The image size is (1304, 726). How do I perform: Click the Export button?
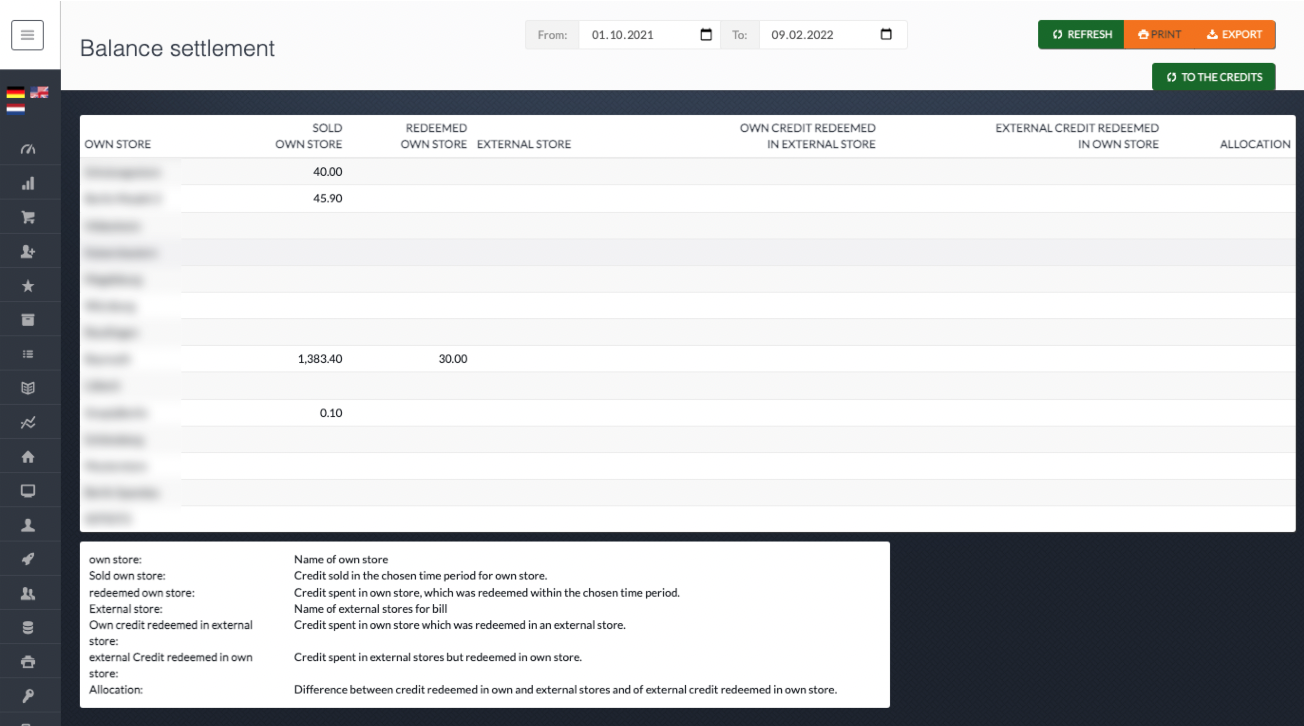pyautogui.click(x=1235, y=35)
